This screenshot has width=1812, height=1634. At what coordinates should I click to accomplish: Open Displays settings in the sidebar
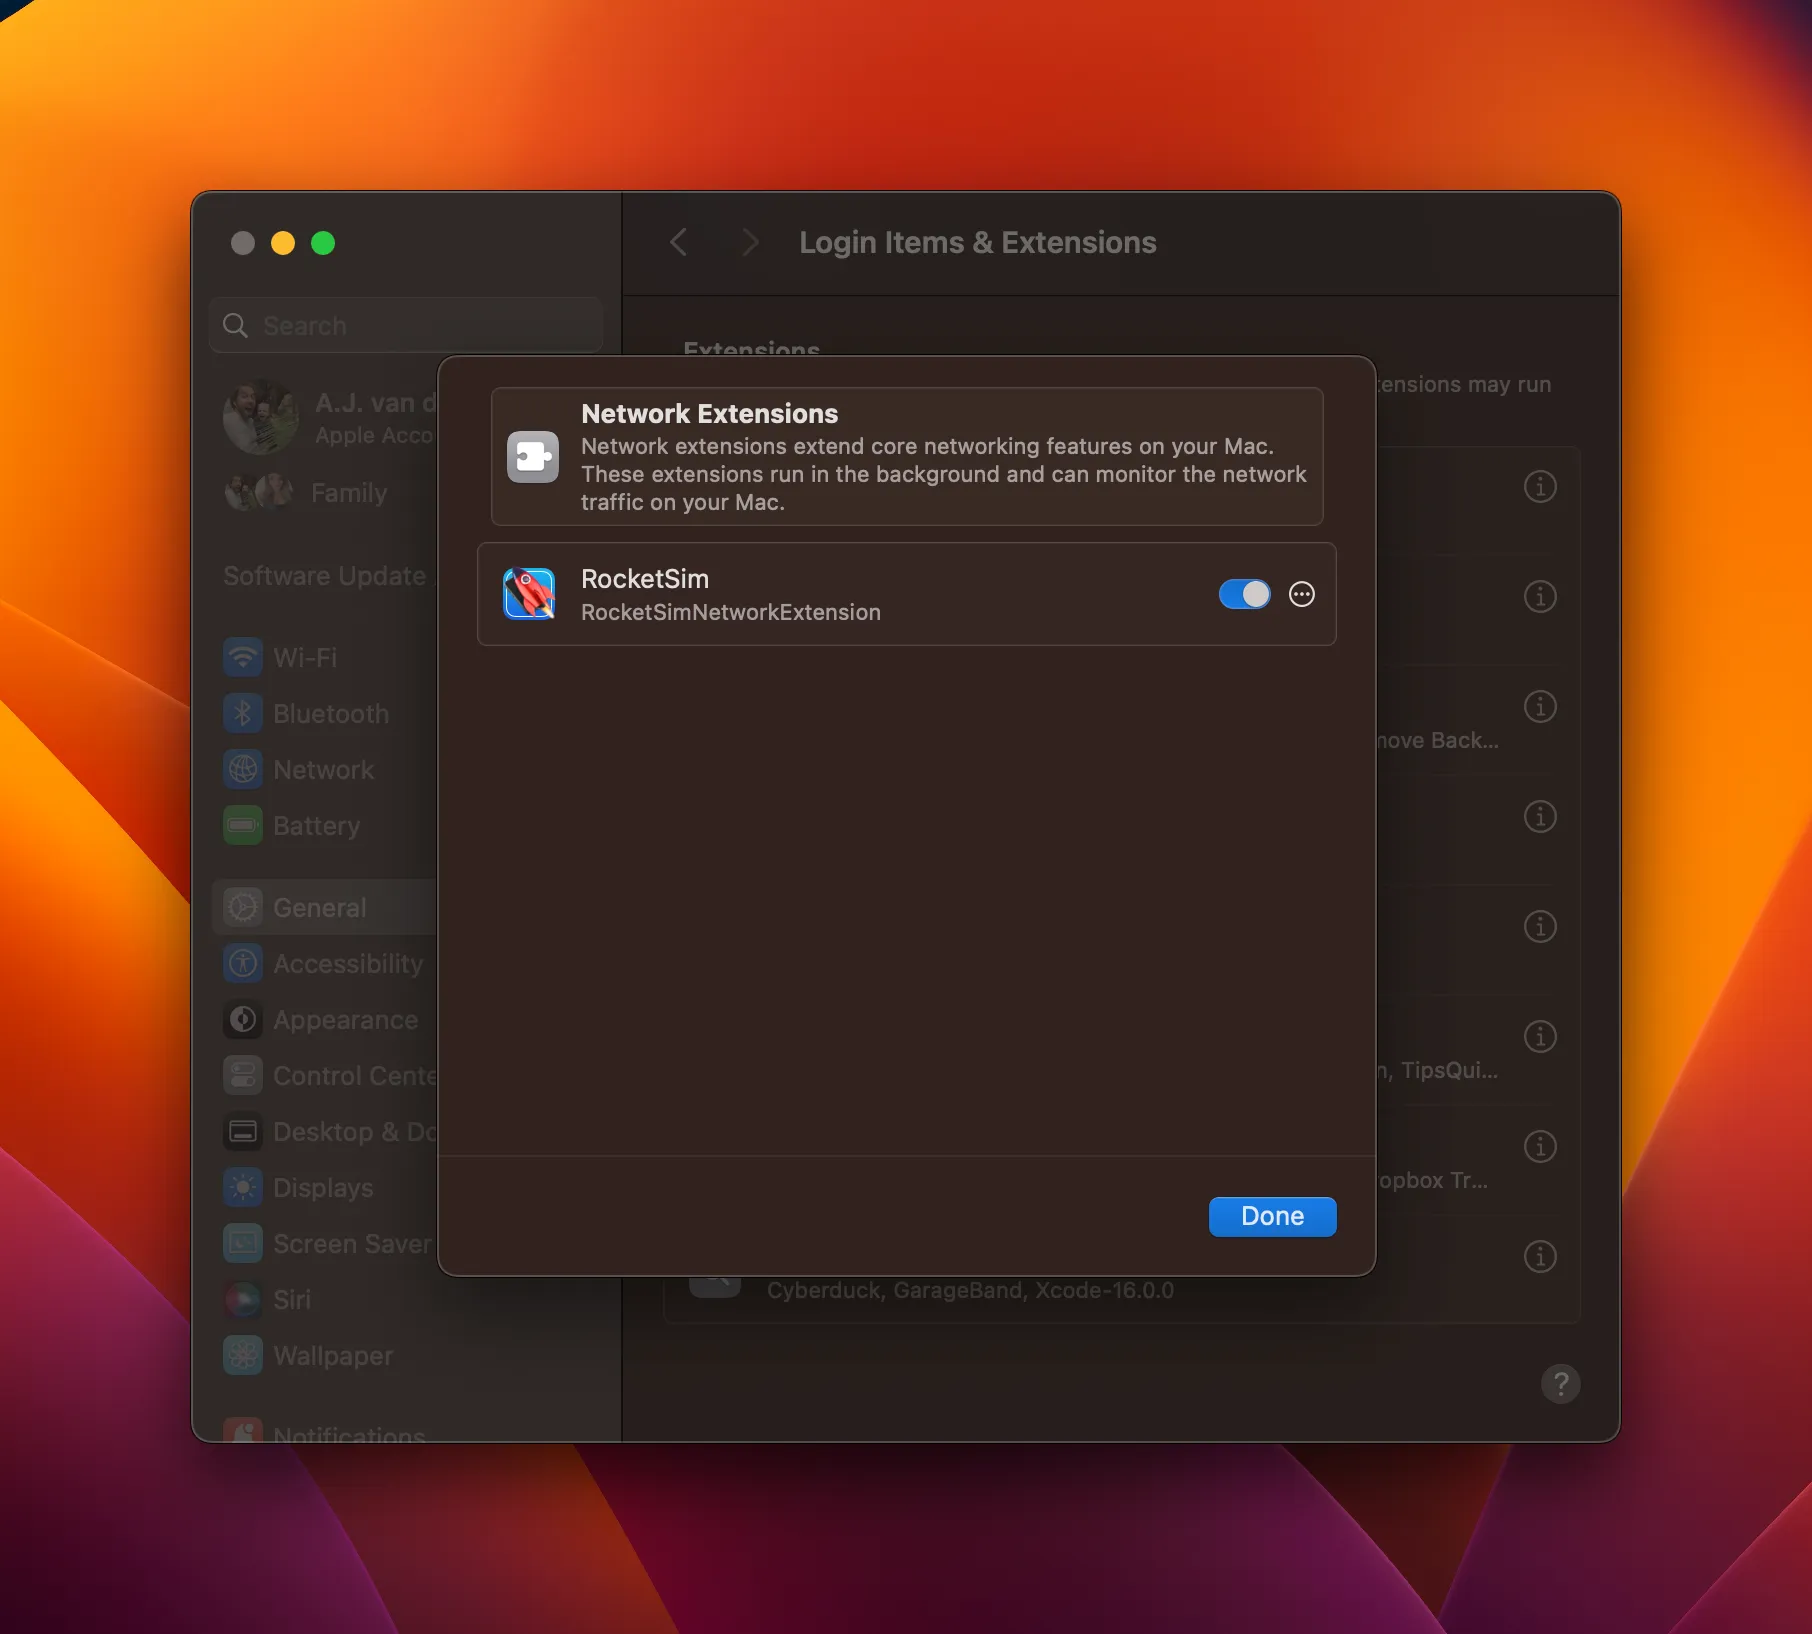[322, 1188]
